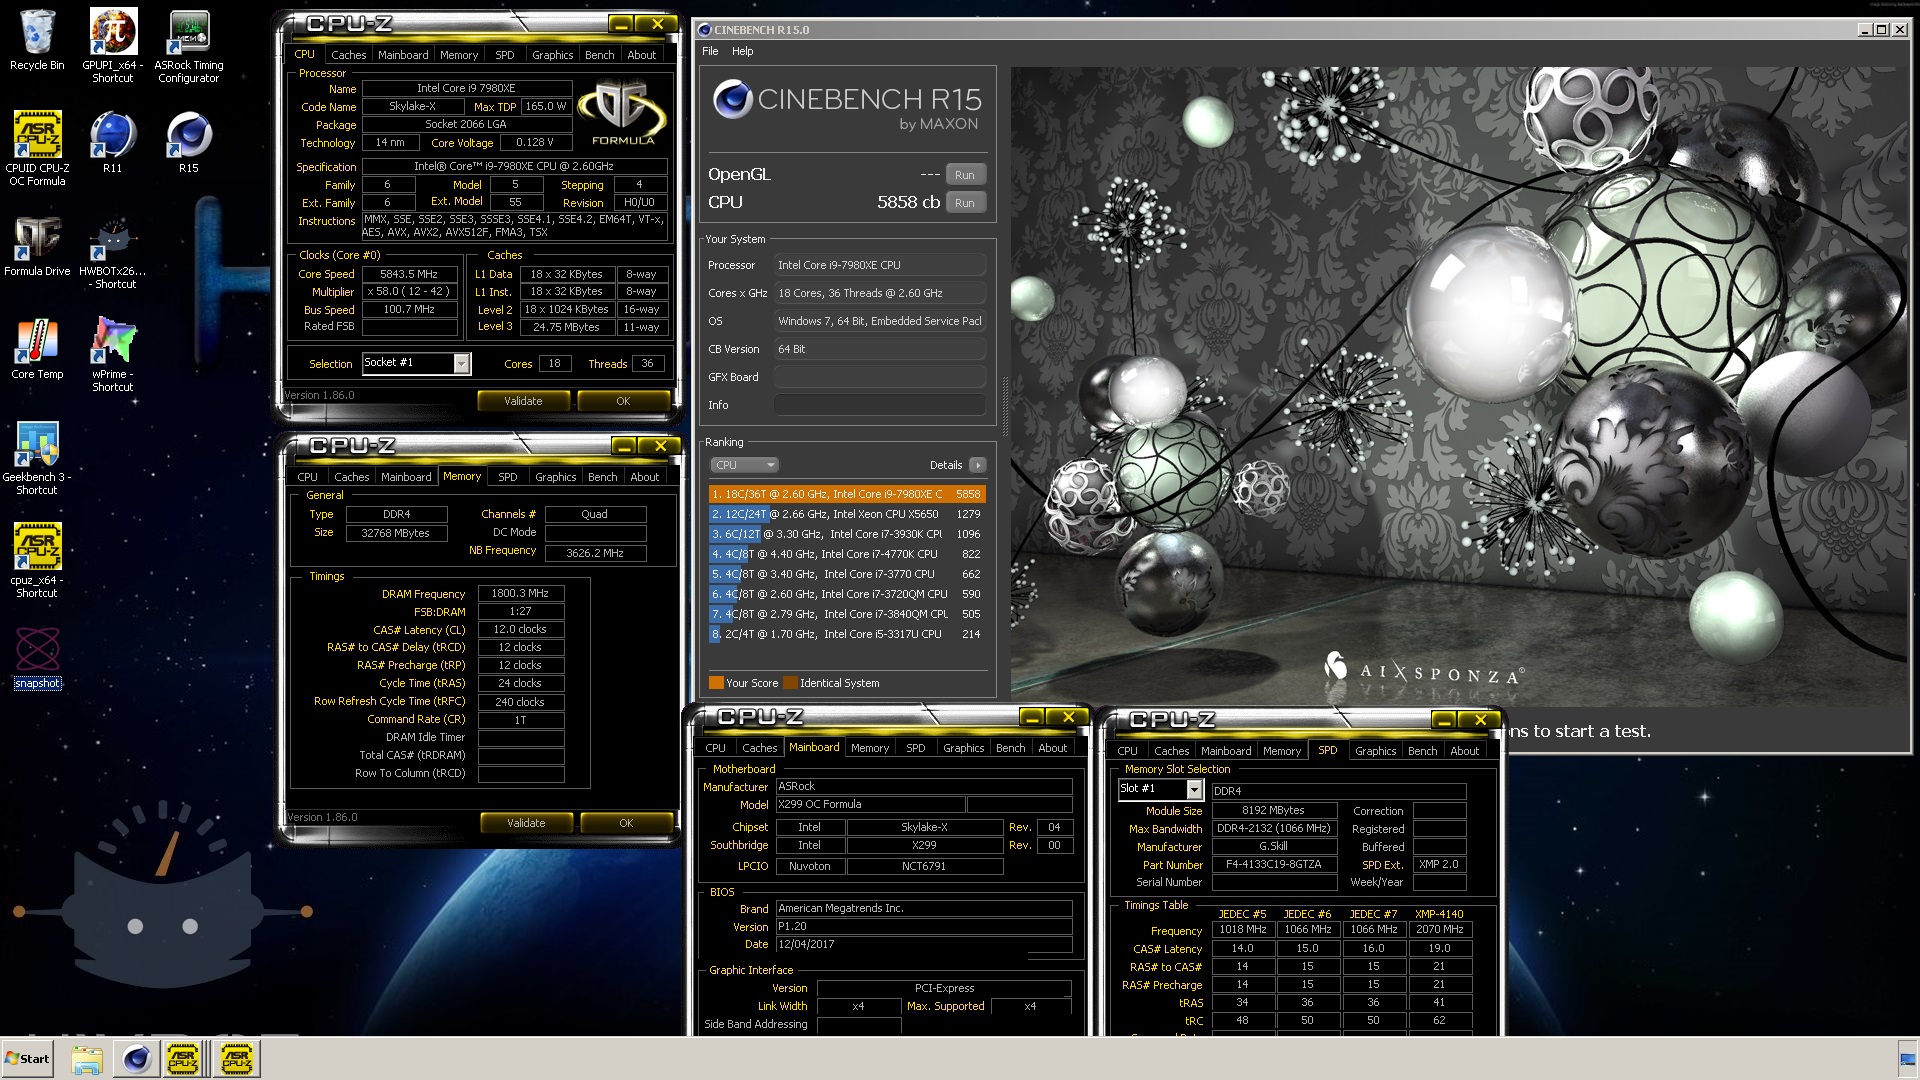Open the R11 Cinebench desktop icon
The height and width of the screenshot is (1080, 1920).
[112, 143]
